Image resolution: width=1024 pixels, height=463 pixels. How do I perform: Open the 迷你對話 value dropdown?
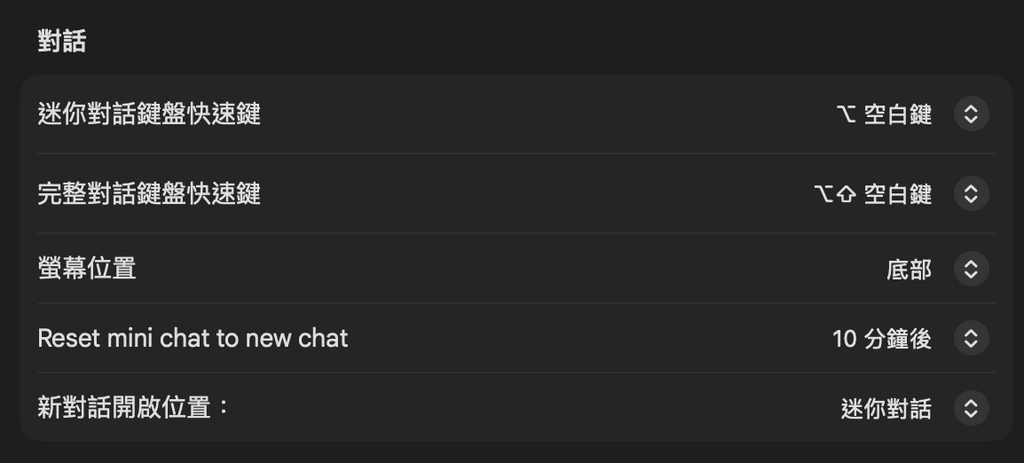(x=886, y=408)
